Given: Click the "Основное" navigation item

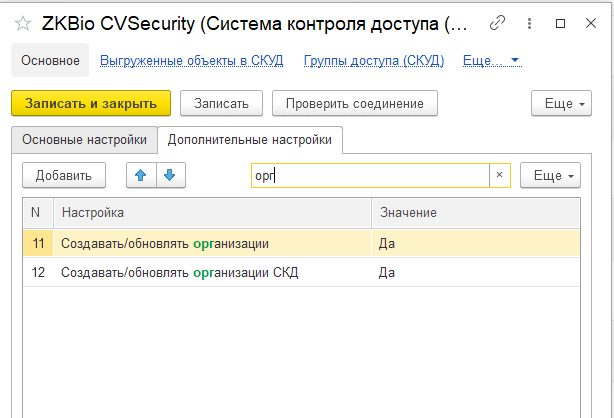Looking at the screenshot, I should coord(50,61).
